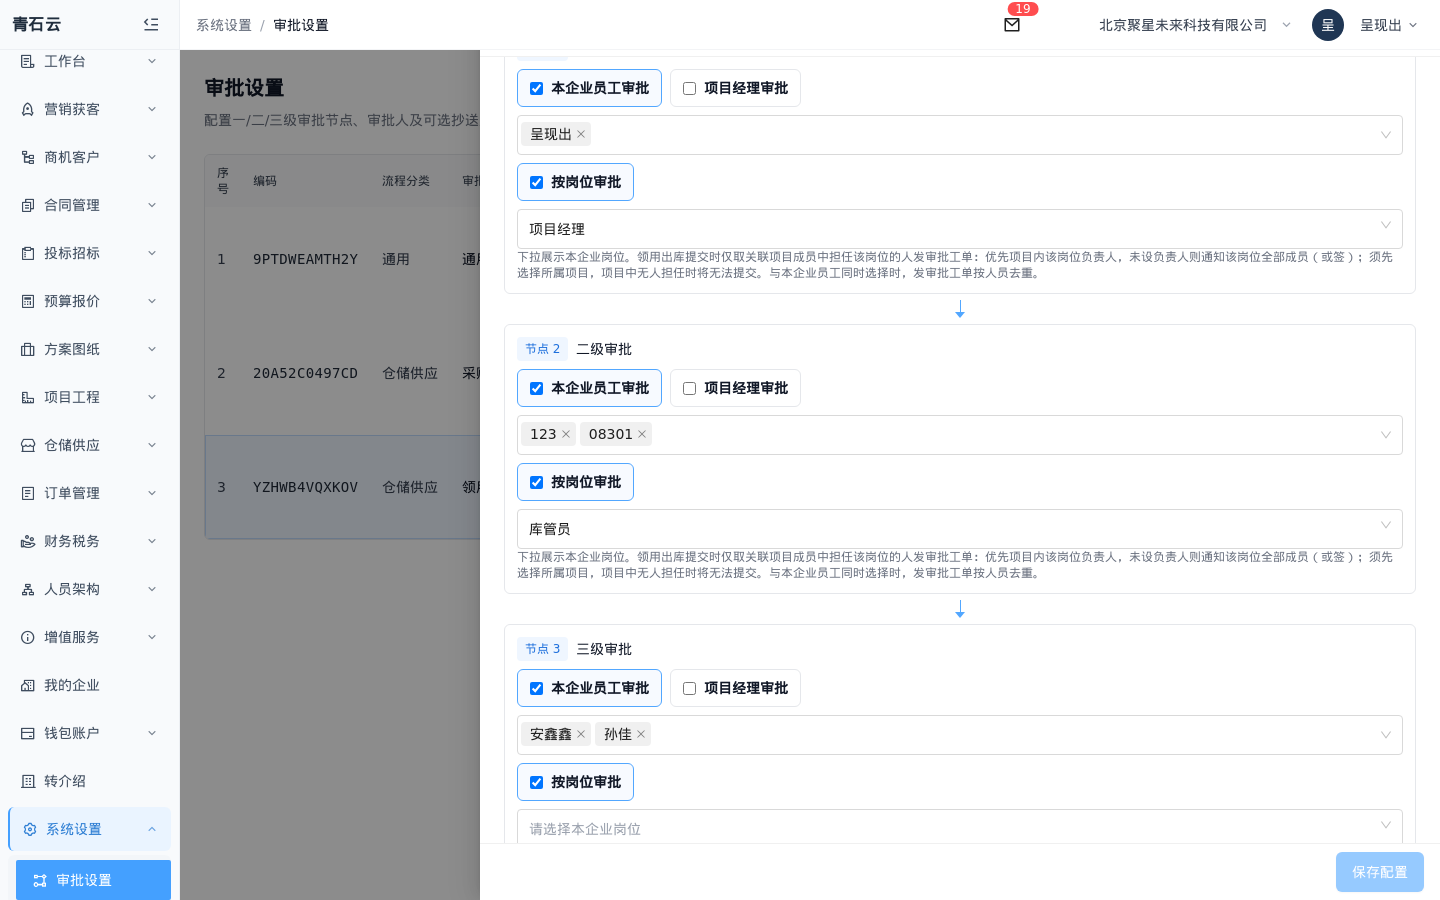1440x900 pixels.
Task: Click the 投标招标 sidebar icon
Action: [x=28, y=253]
